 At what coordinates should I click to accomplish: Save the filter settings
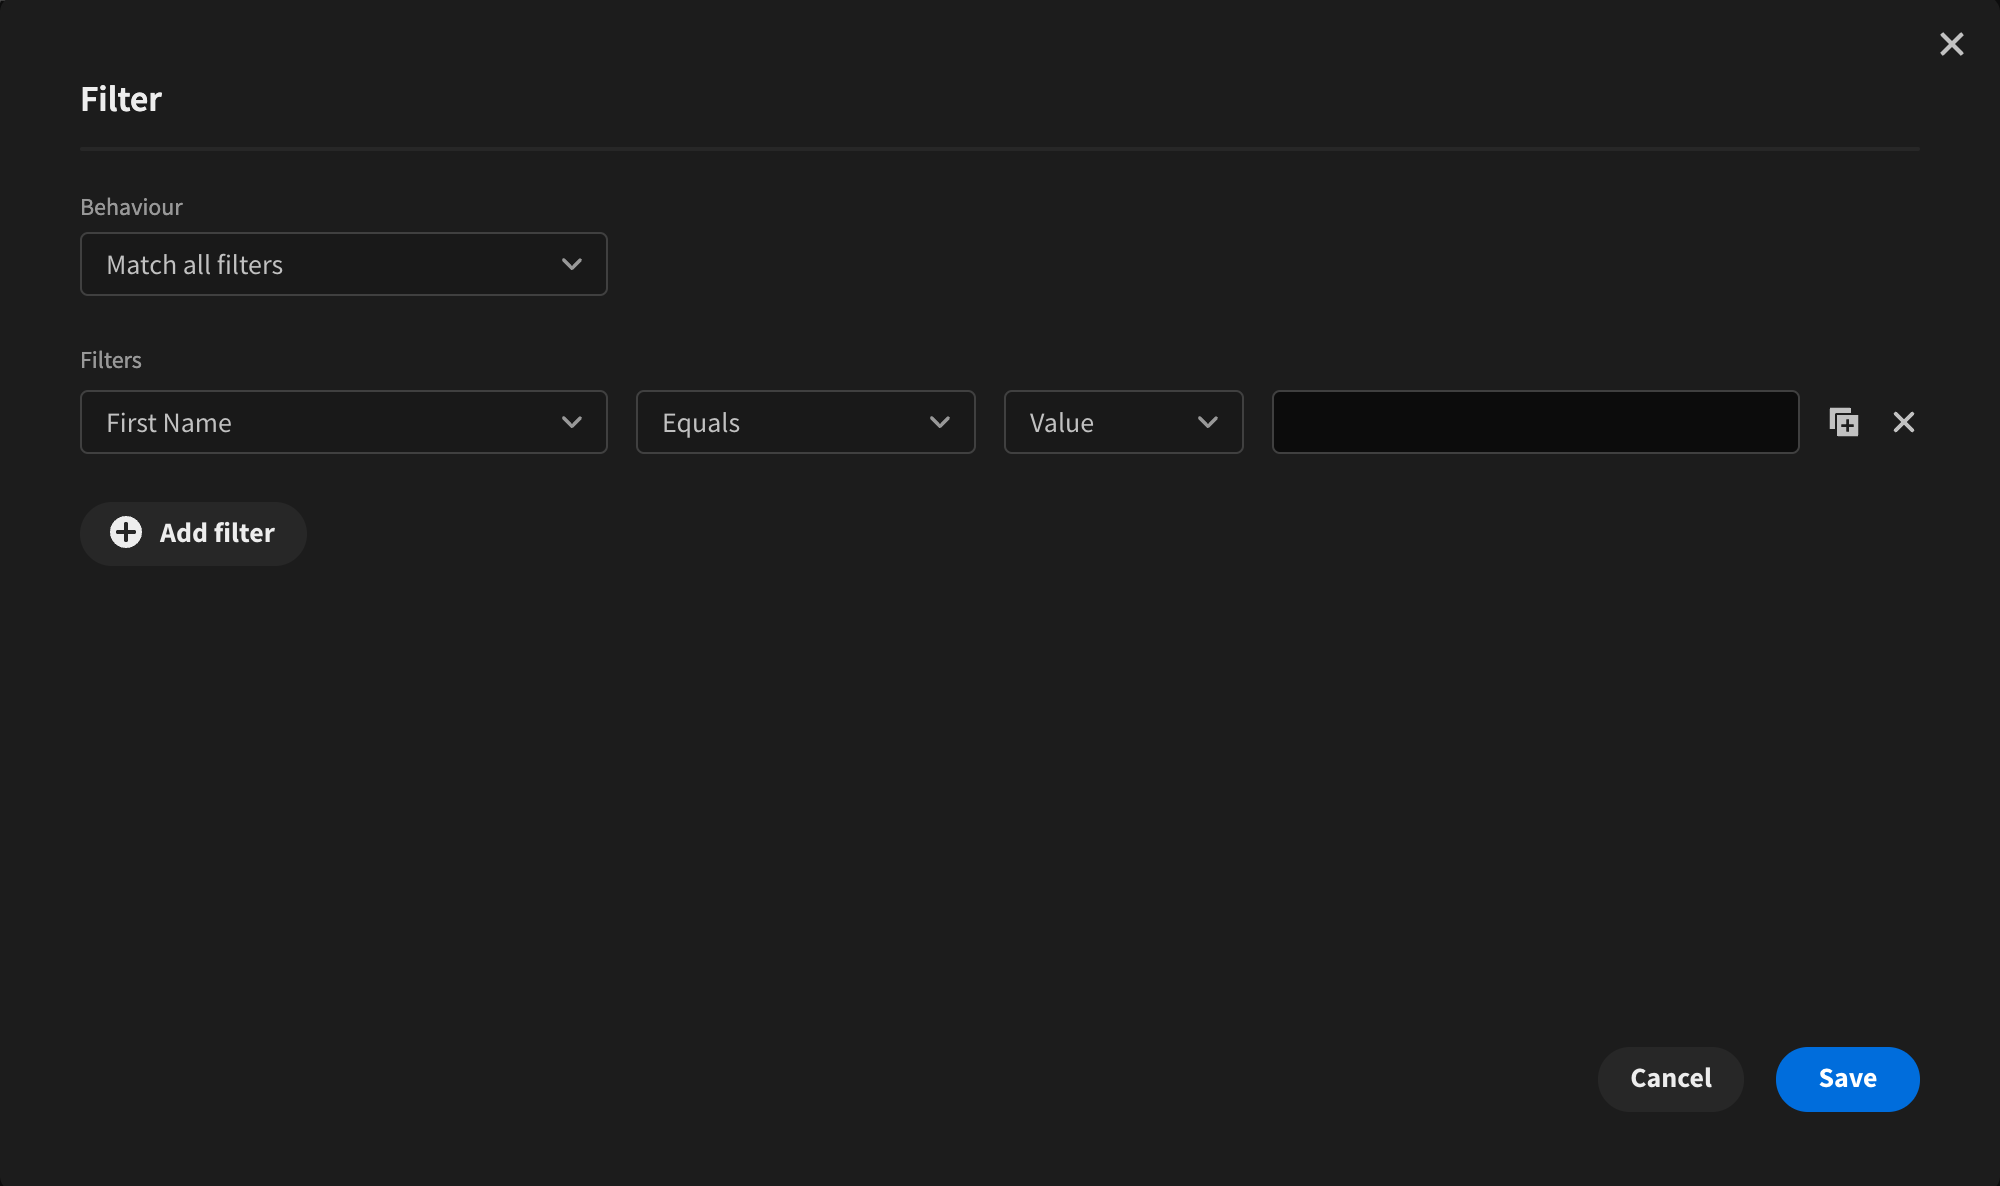[1847, 1078]
